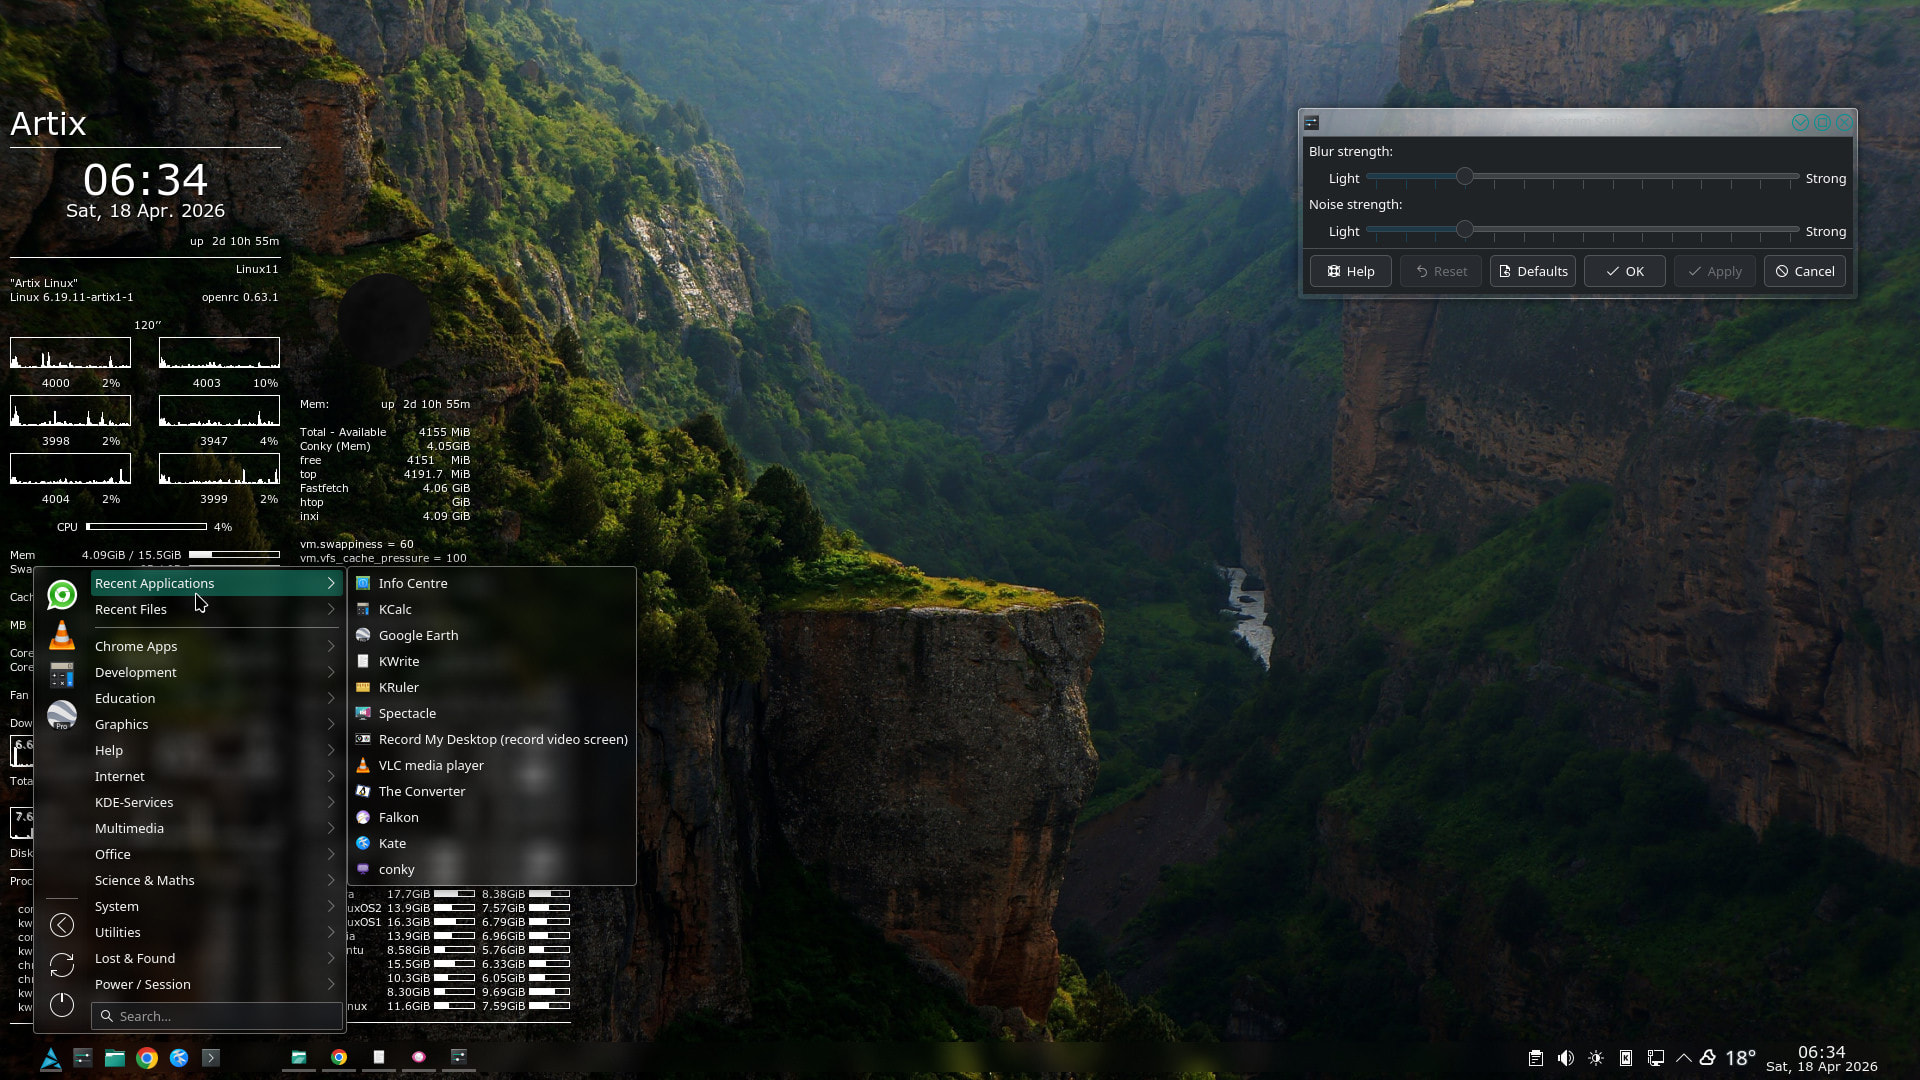Open the clipboard icon in system tray

pyautogui.click(x=1536, y=1058)
